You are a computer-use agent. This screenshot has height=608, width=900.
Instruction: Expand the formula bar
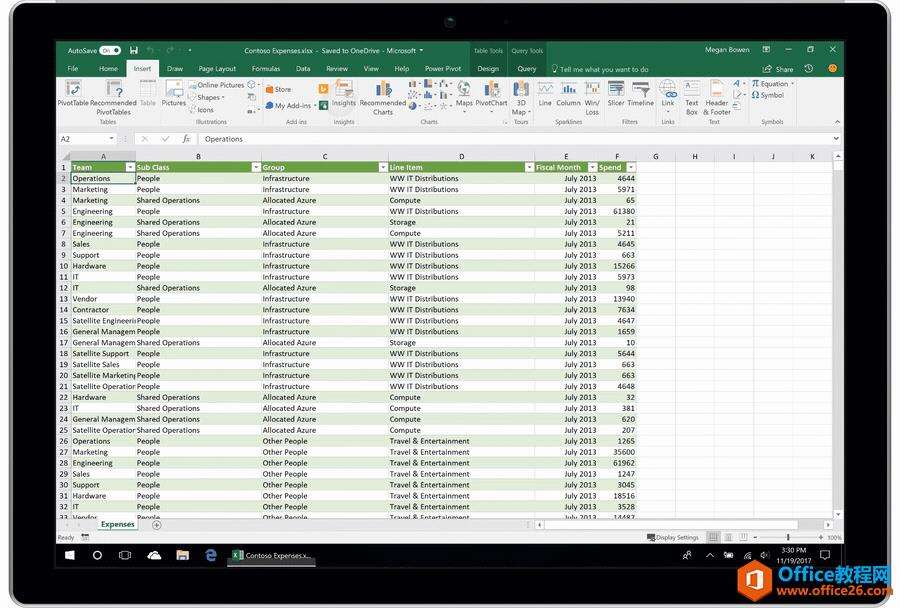(x=836, y=138)
